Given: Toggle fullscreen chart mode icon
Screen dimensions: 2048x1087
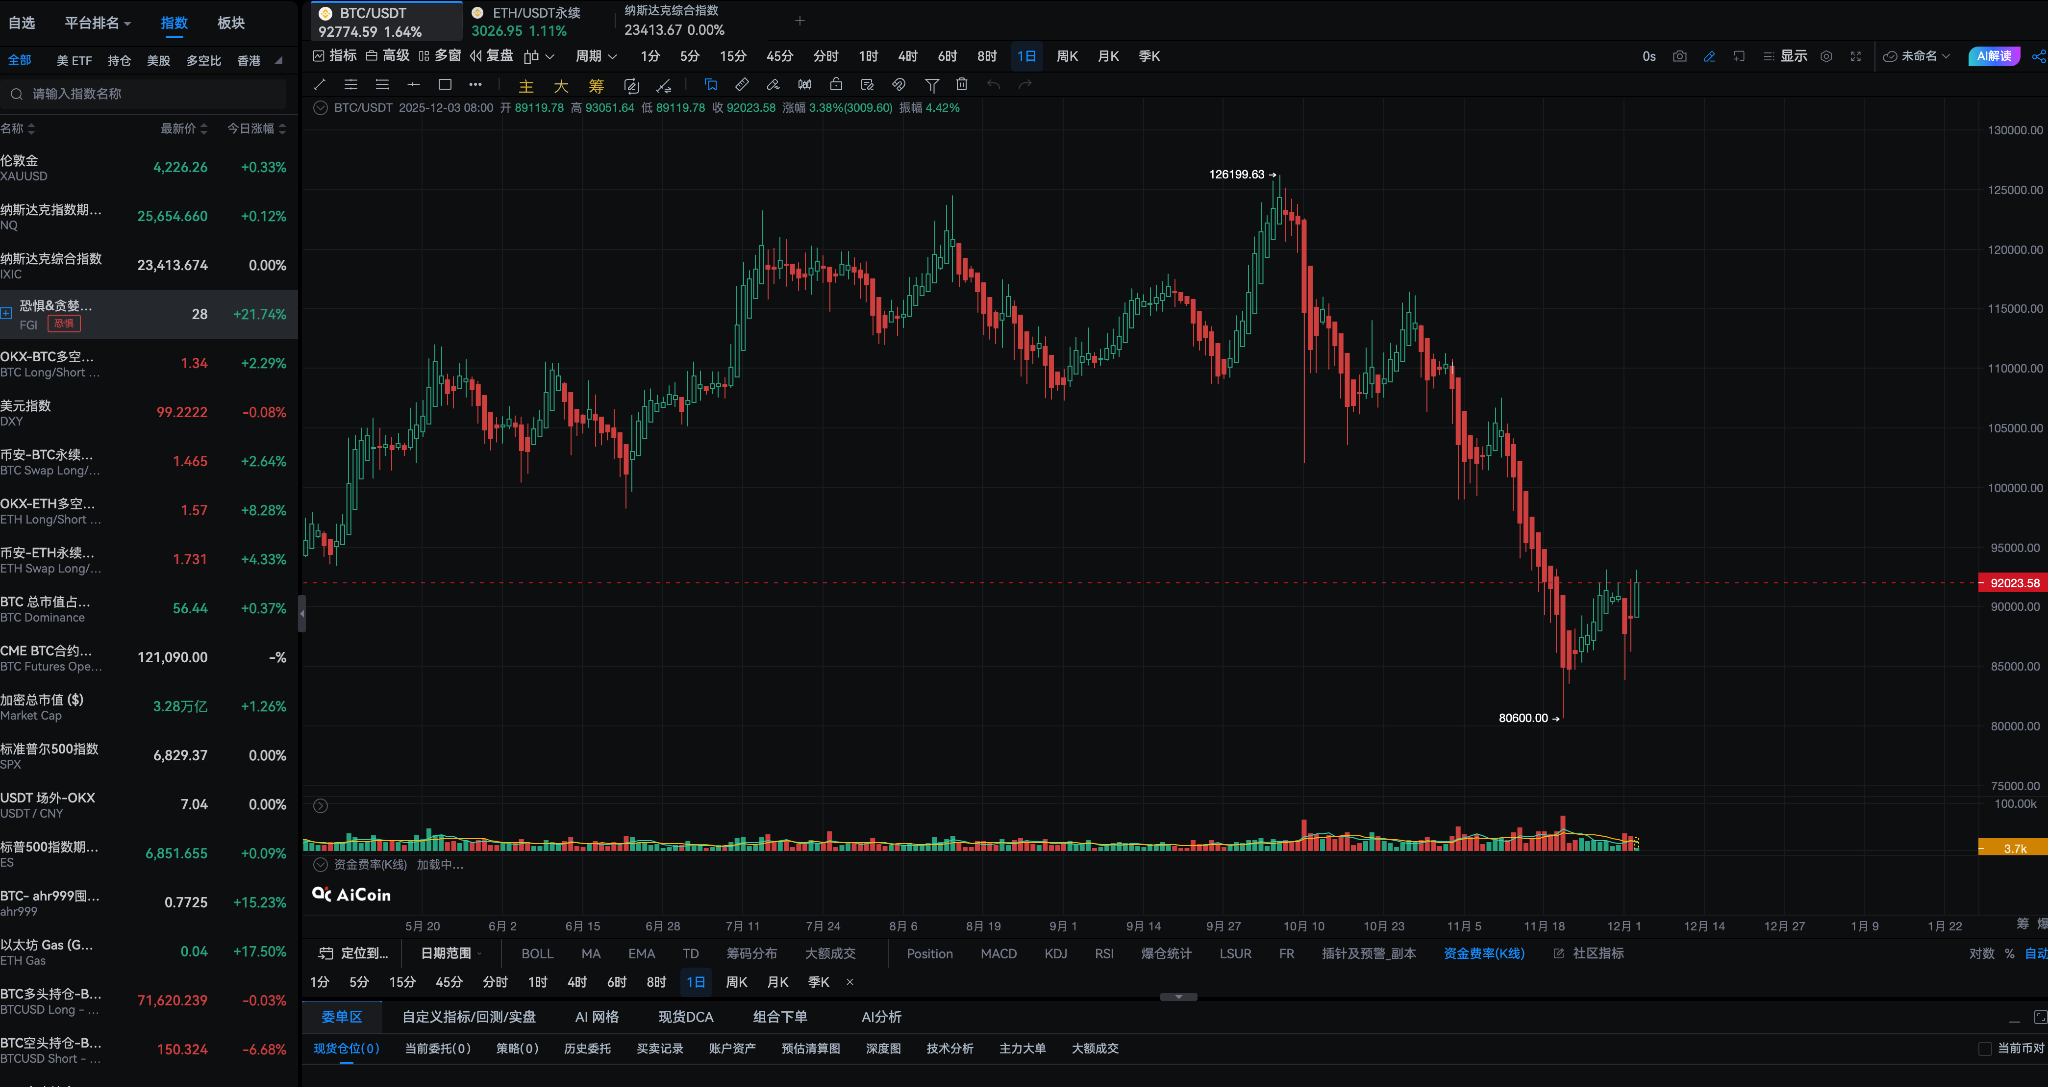Looking at the screenshot, I should tap(1856, 57).
